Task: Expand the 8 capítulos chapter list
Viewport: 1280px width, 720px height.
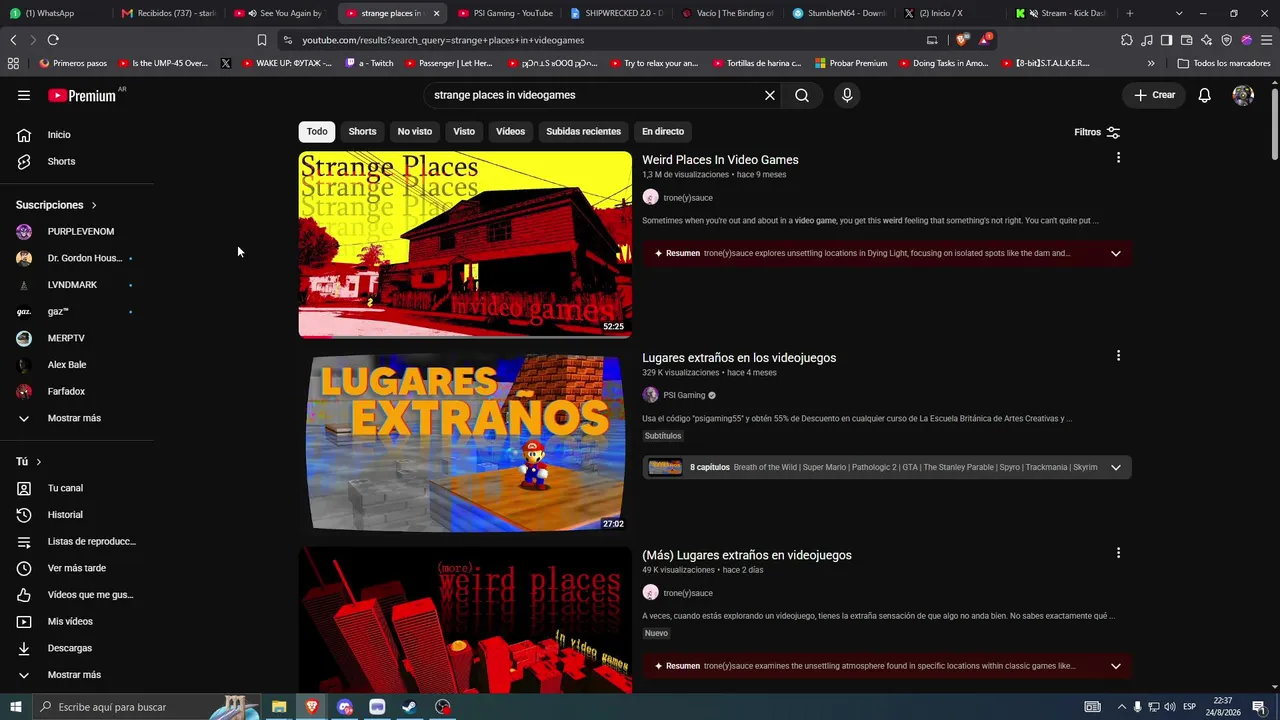Action: (1116, 467)
